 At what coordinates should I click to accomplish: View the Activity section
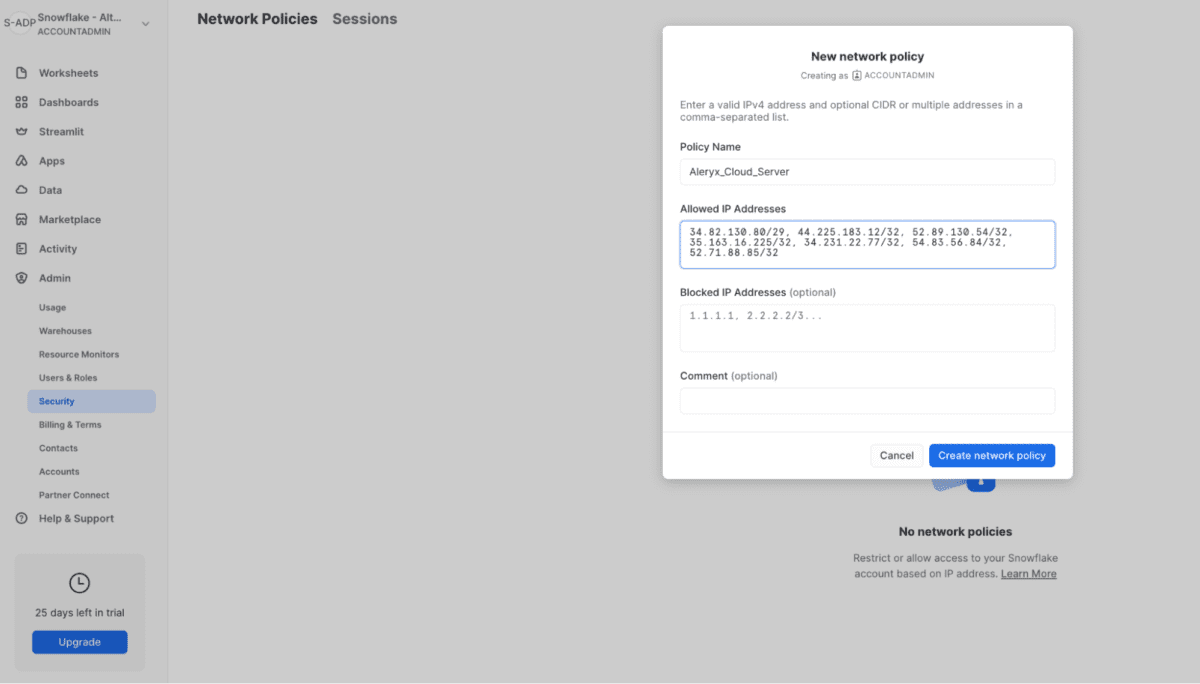pyautogui.click(x=60, y=248)
